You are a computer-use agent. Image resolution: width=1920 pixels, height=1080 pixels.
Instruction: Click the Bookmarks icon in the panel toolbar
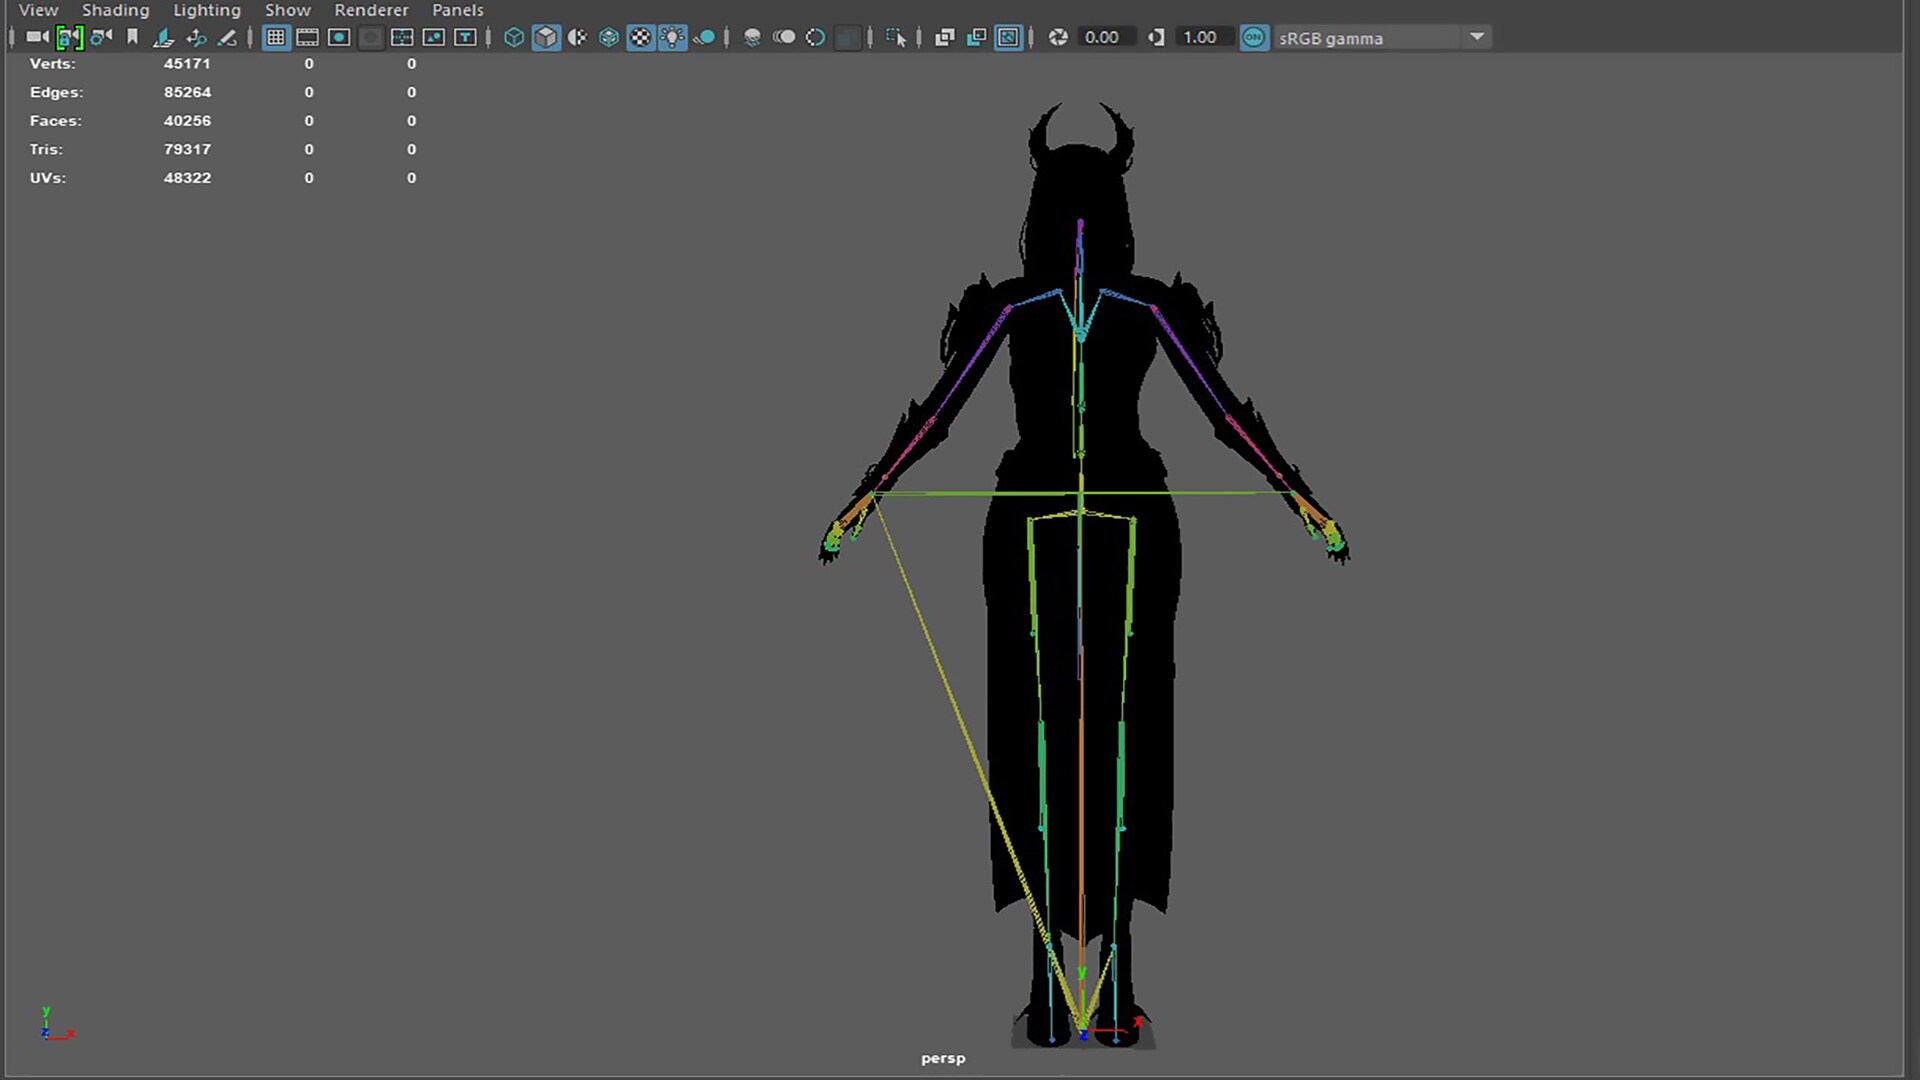pyautogui.click(x=132, y=37)
